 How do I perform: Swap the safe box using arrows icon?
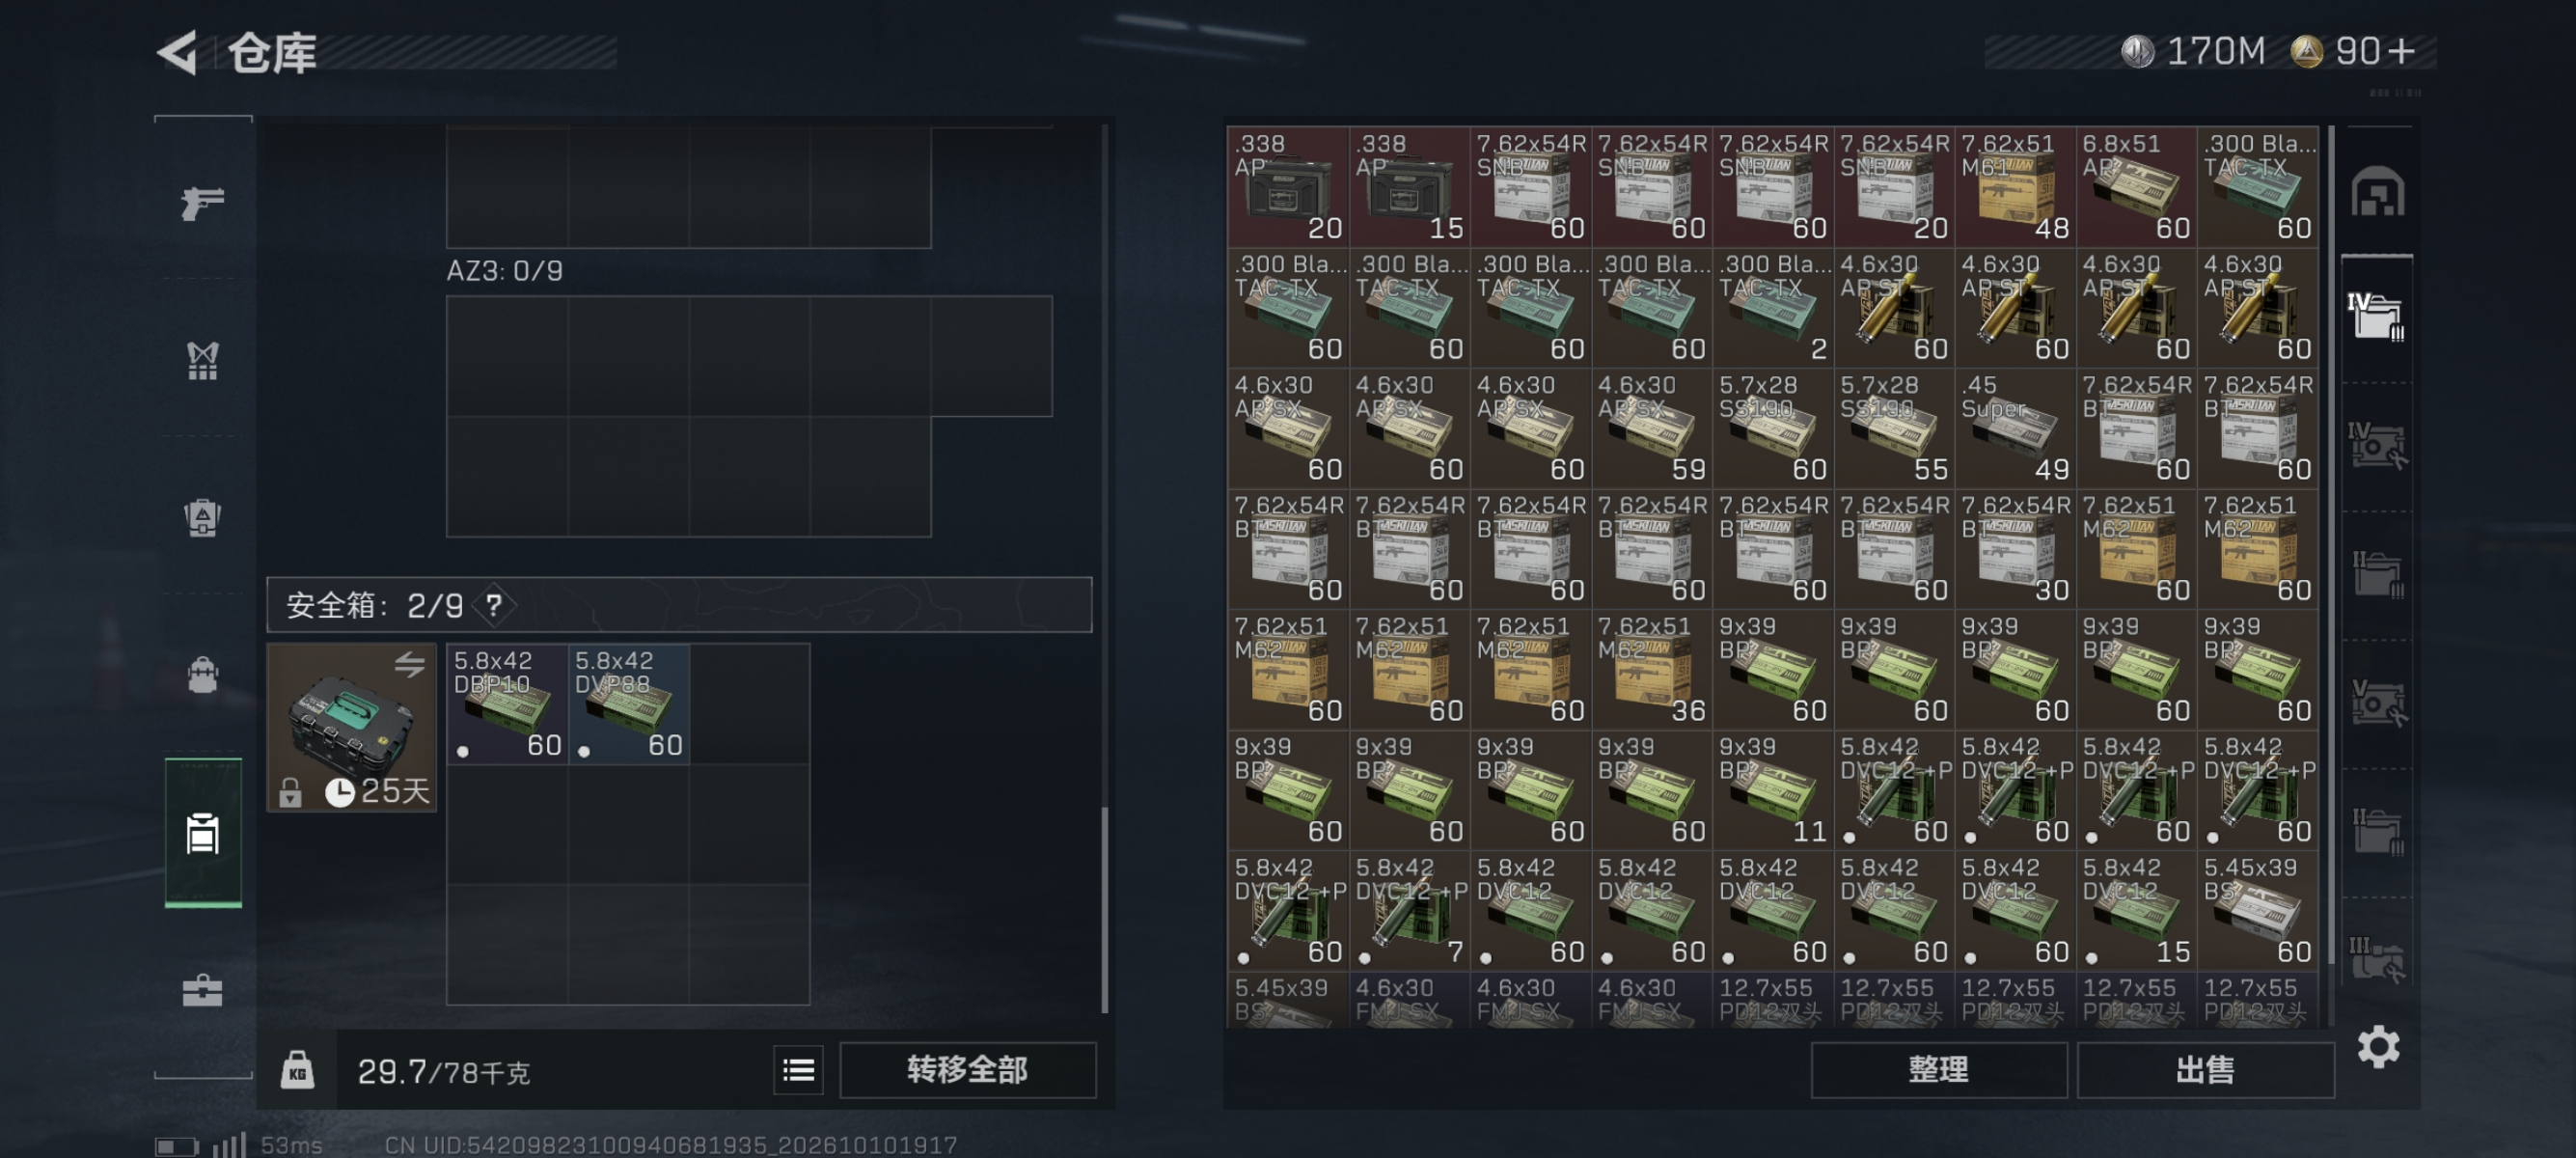[x=409, y=664]
